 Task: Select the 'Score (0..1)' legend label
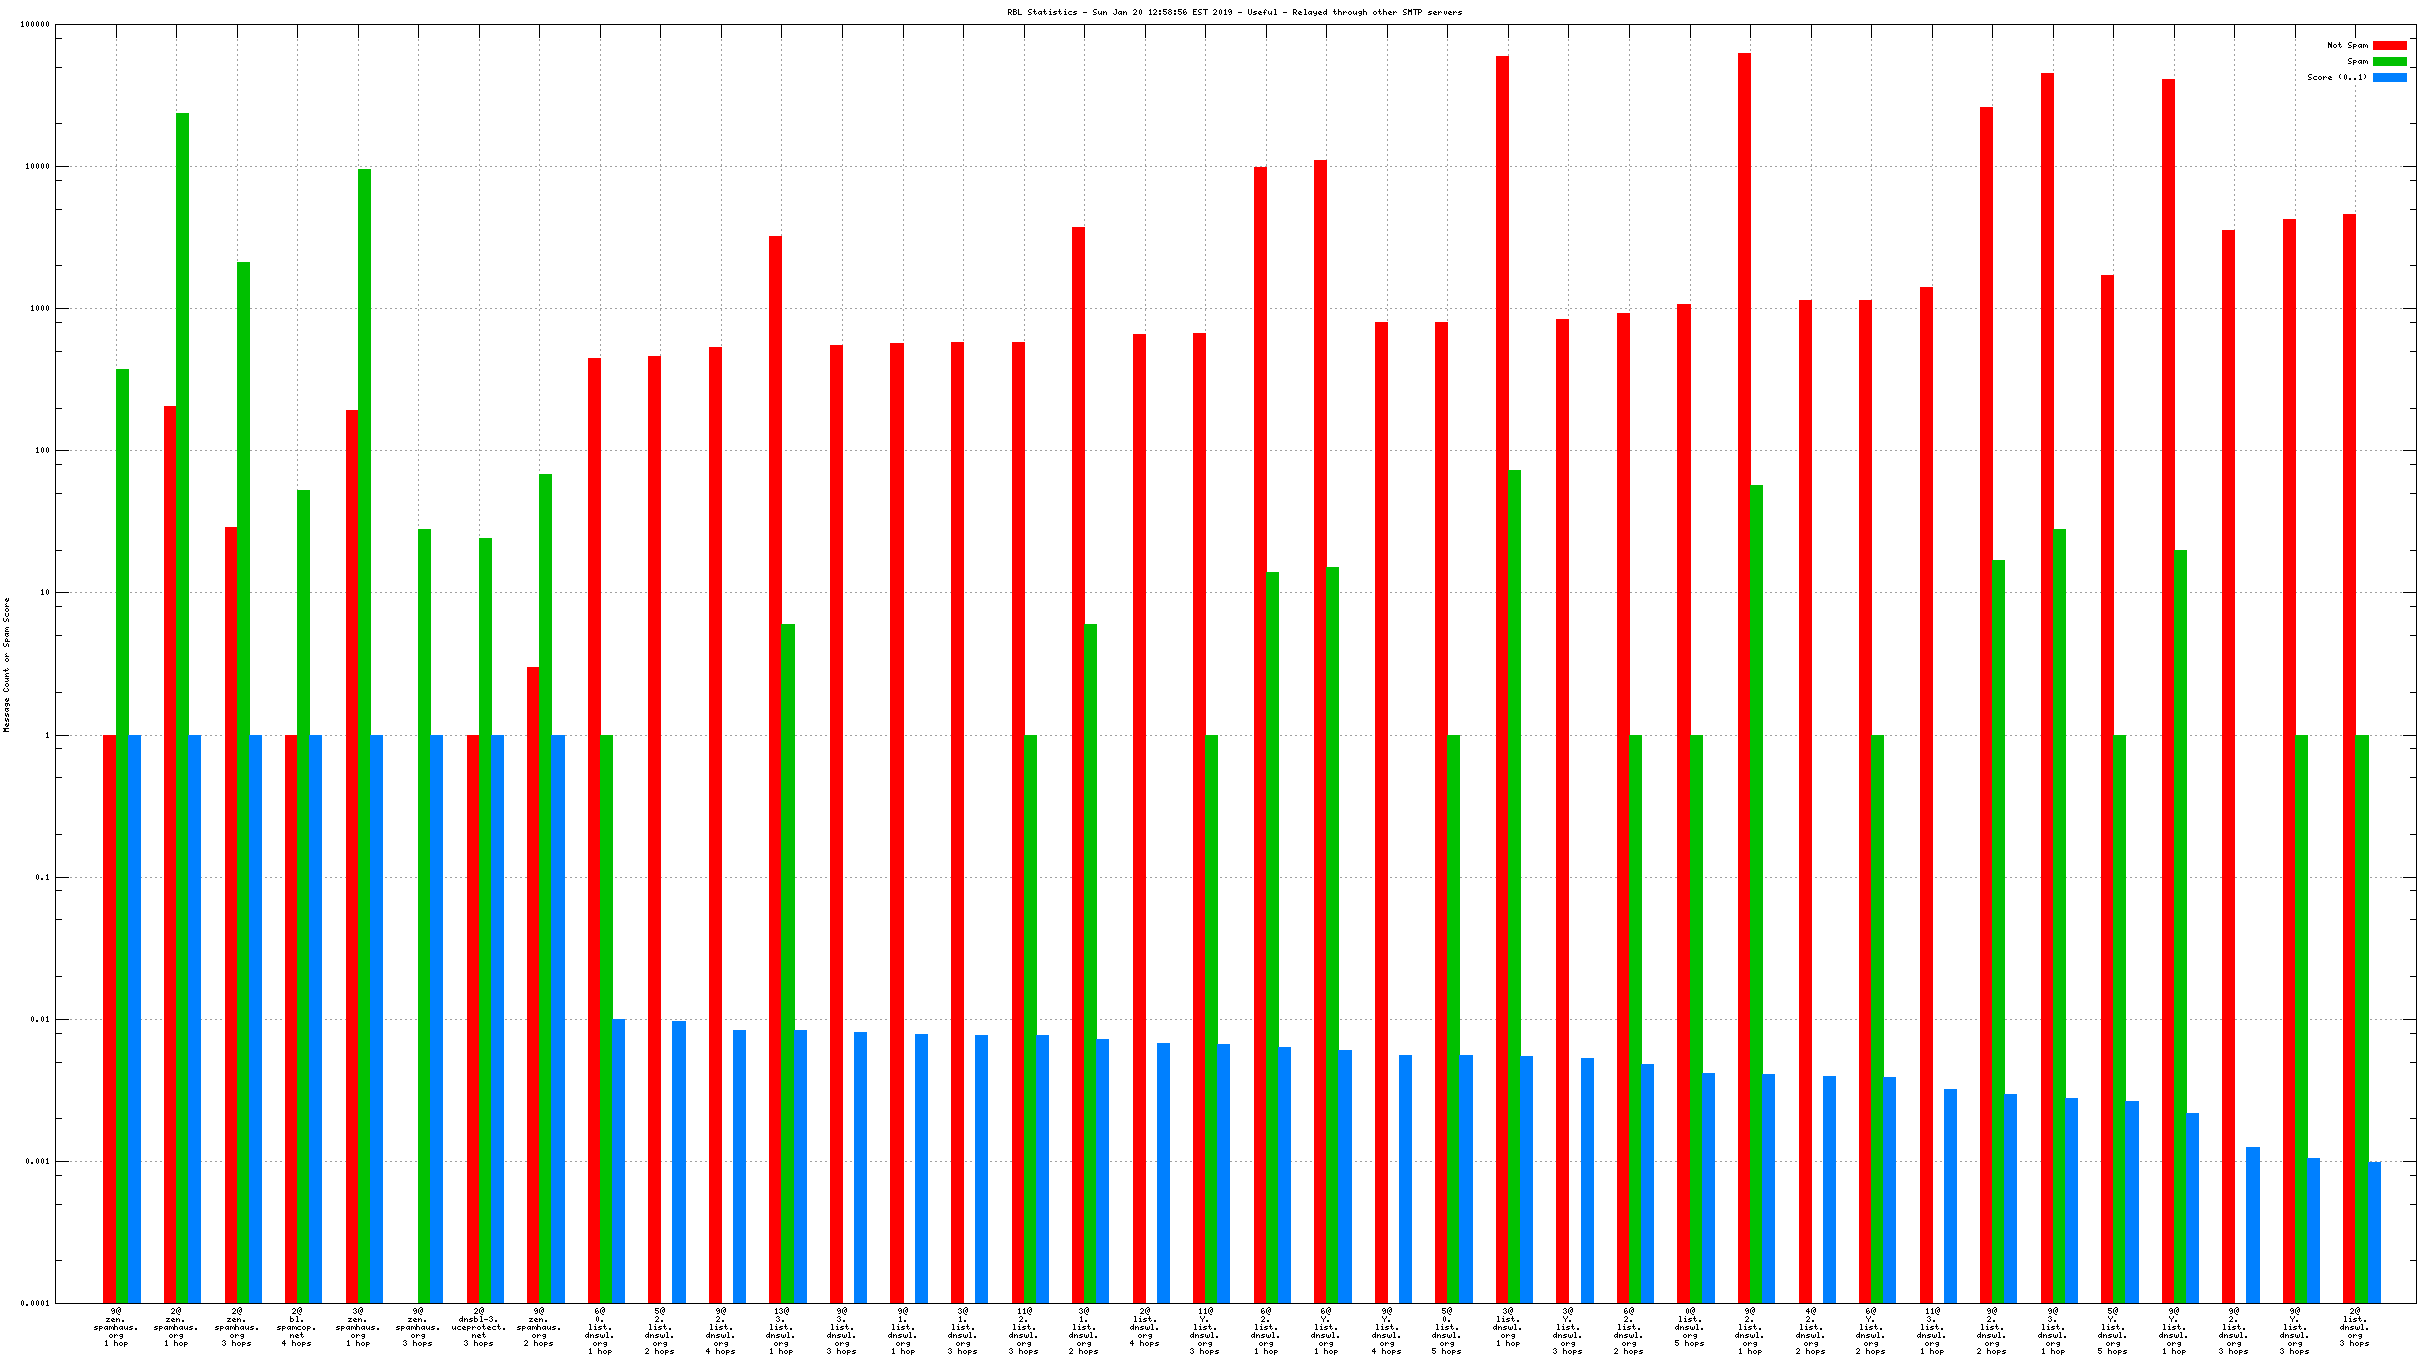click(x=2336, y=77)
